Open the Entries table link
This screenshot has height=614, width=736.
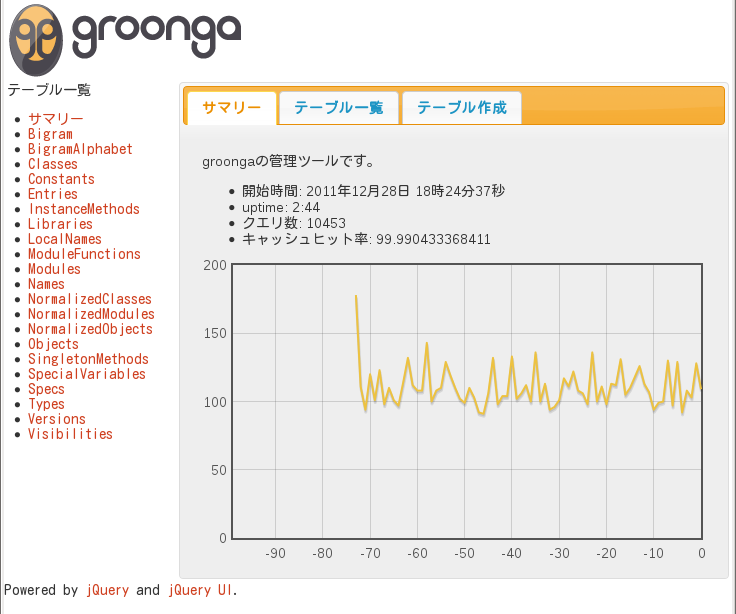(53, 194)
